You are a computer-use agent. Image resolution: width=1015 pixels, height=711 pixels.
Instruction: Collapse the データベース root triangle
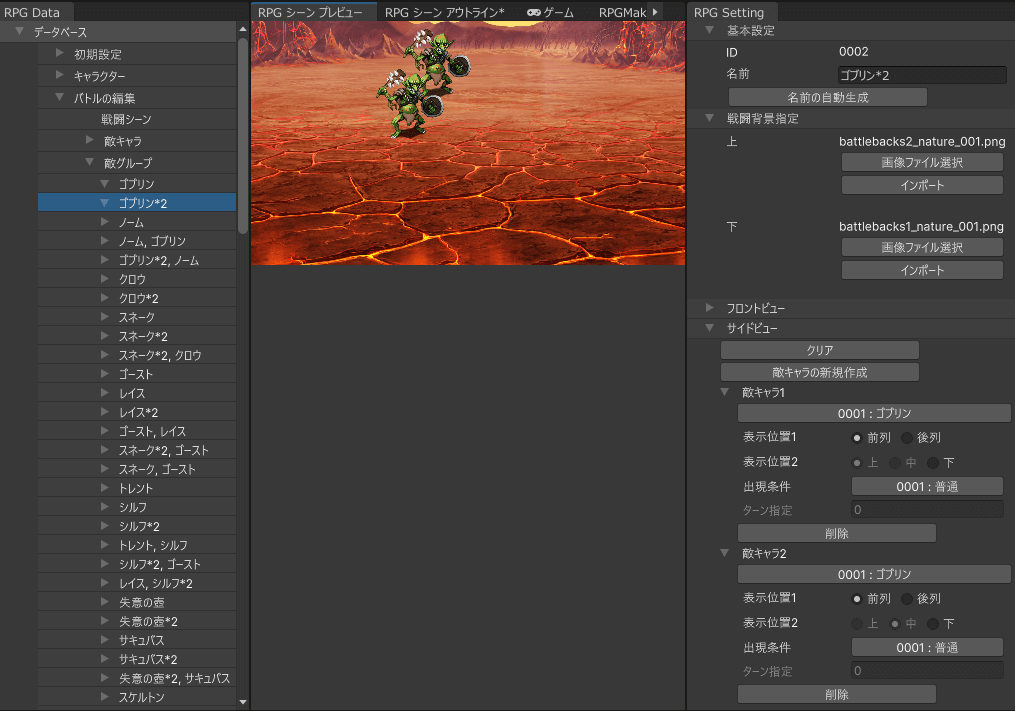click(20, 32)
